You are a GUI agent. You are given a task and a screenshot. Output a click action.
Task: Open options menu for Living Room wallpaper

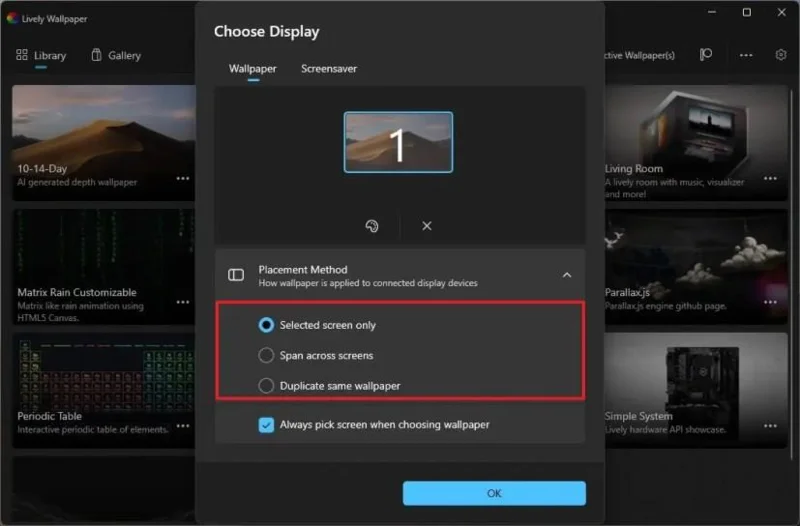(x=770, y=178)
